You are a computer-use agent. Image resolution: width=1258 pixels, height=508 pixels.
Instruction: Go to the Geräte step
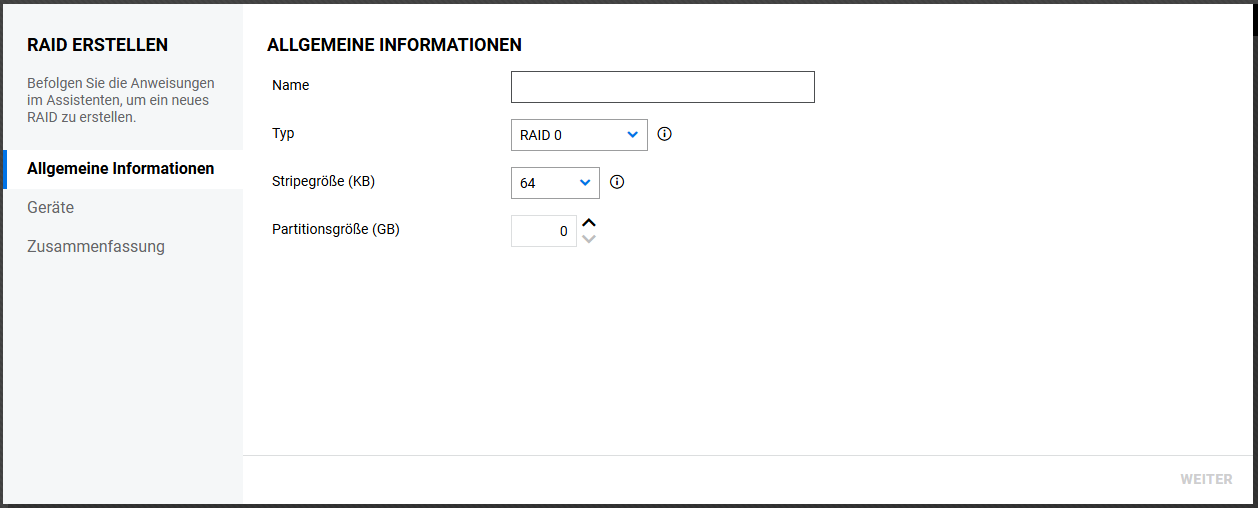tap(51, 208)
